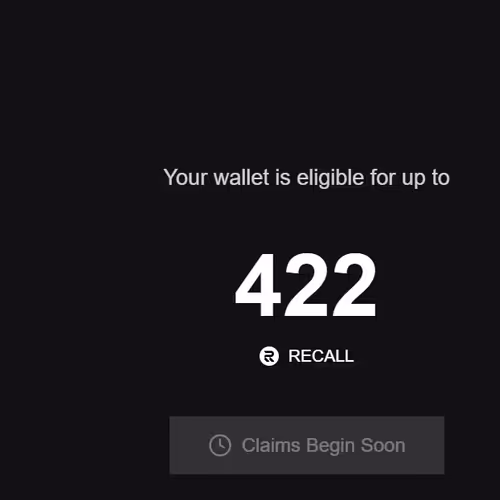Click the clock icon in the claims button
Viewport: 500px width, 500px height.
[x=220, y=445]
